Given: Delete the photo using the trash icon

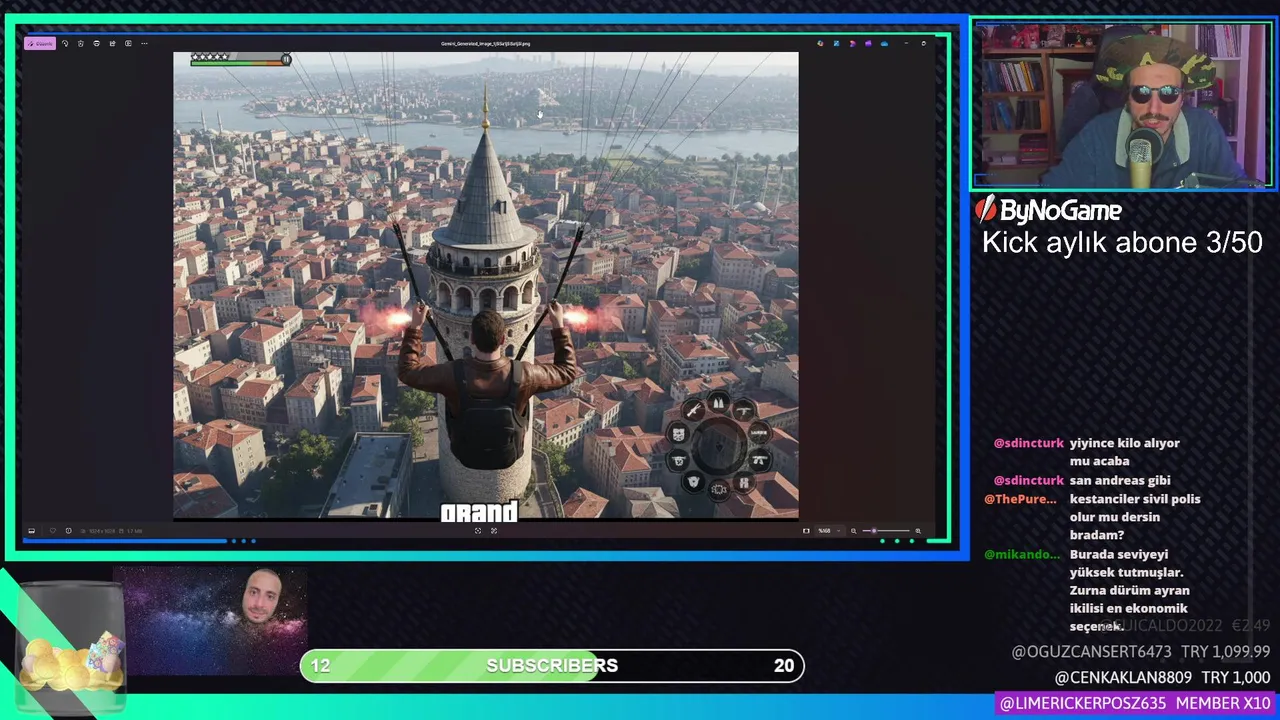Looking at the screenshot, I should click(x=81, y=44).
